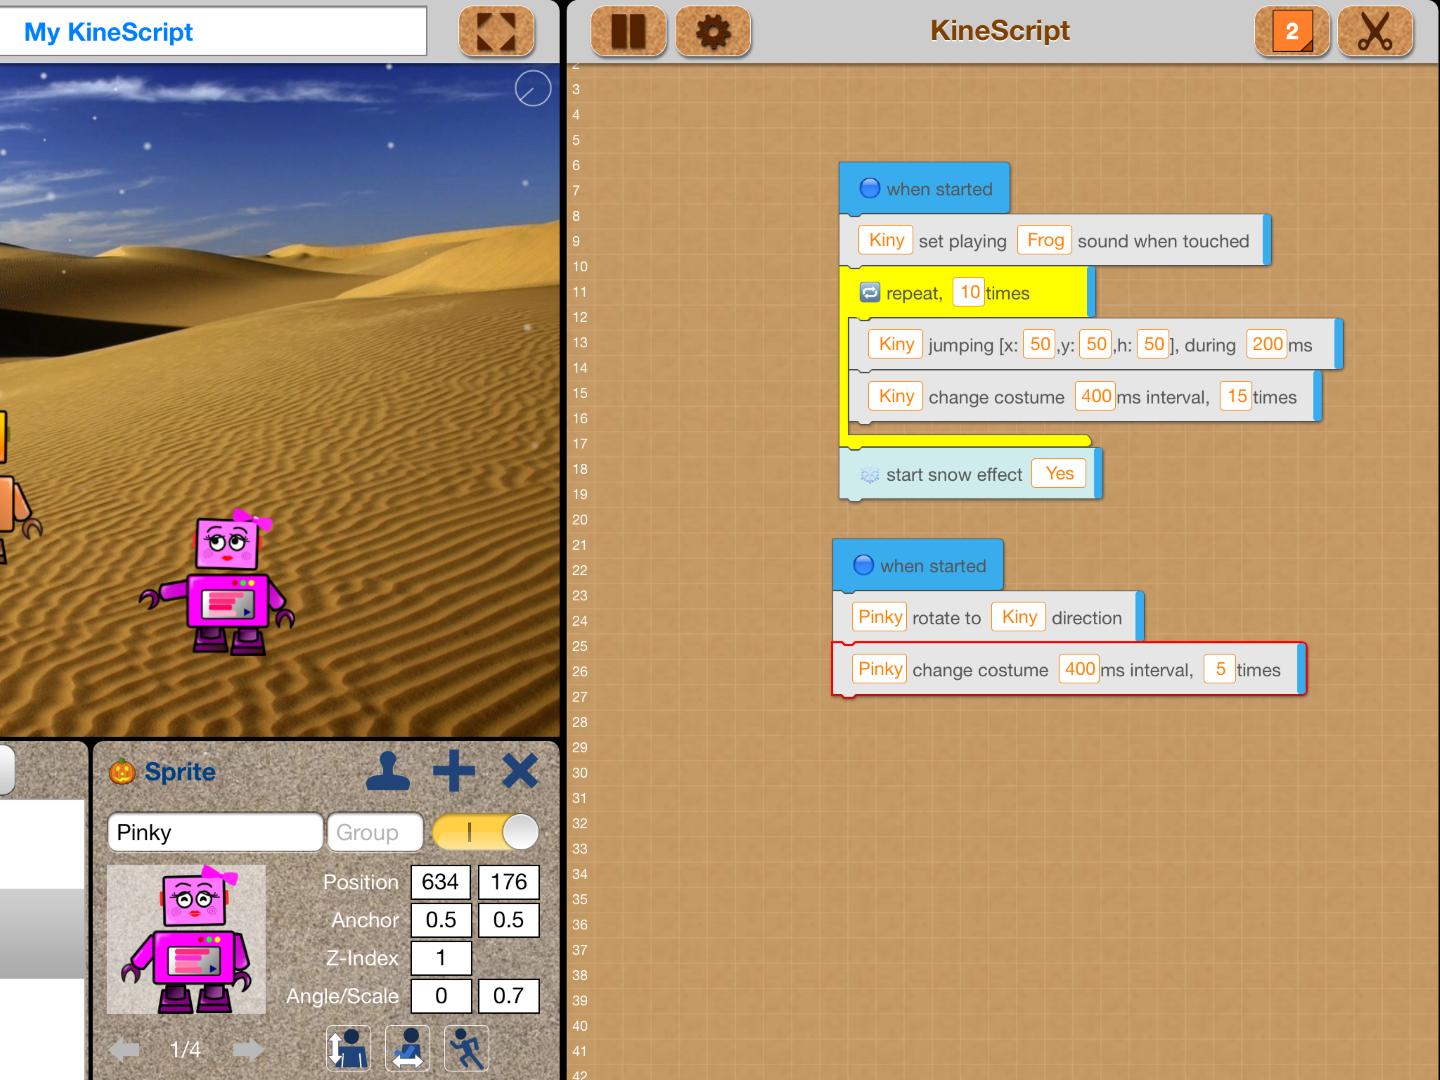This screenshot has height=1080, width=1440.
Task: Click the scissors cut tool
Action: (x=1375, y=31)
